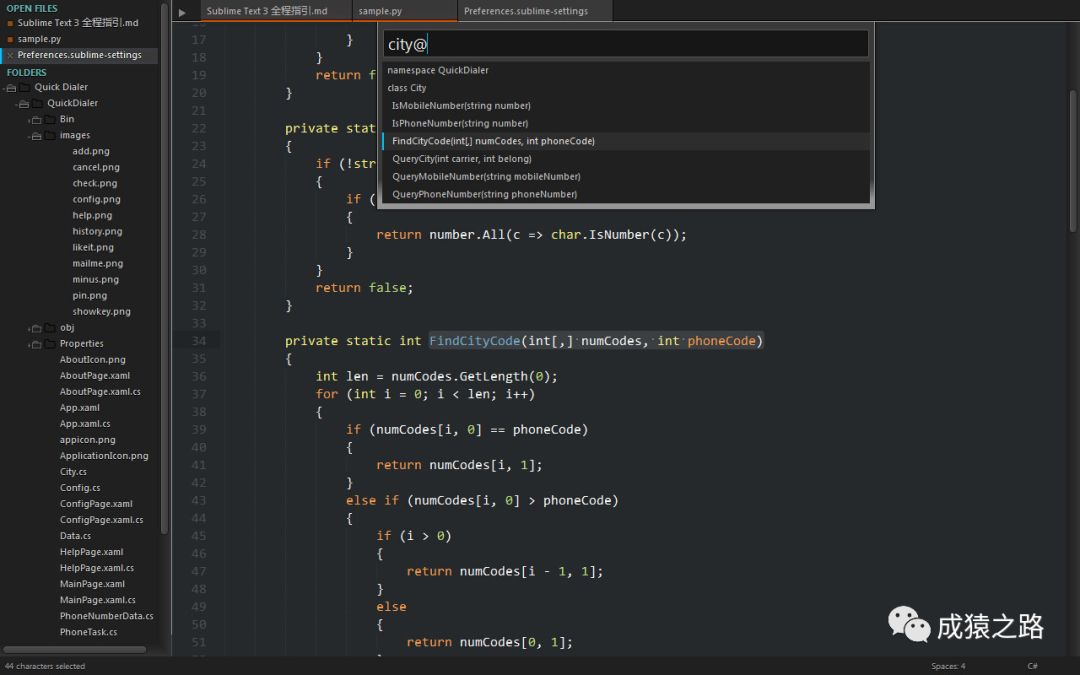Collapse the Quick Dialer root folder arrow
This screenshot has width=1080, height=675.
click(x=11, y=88)
